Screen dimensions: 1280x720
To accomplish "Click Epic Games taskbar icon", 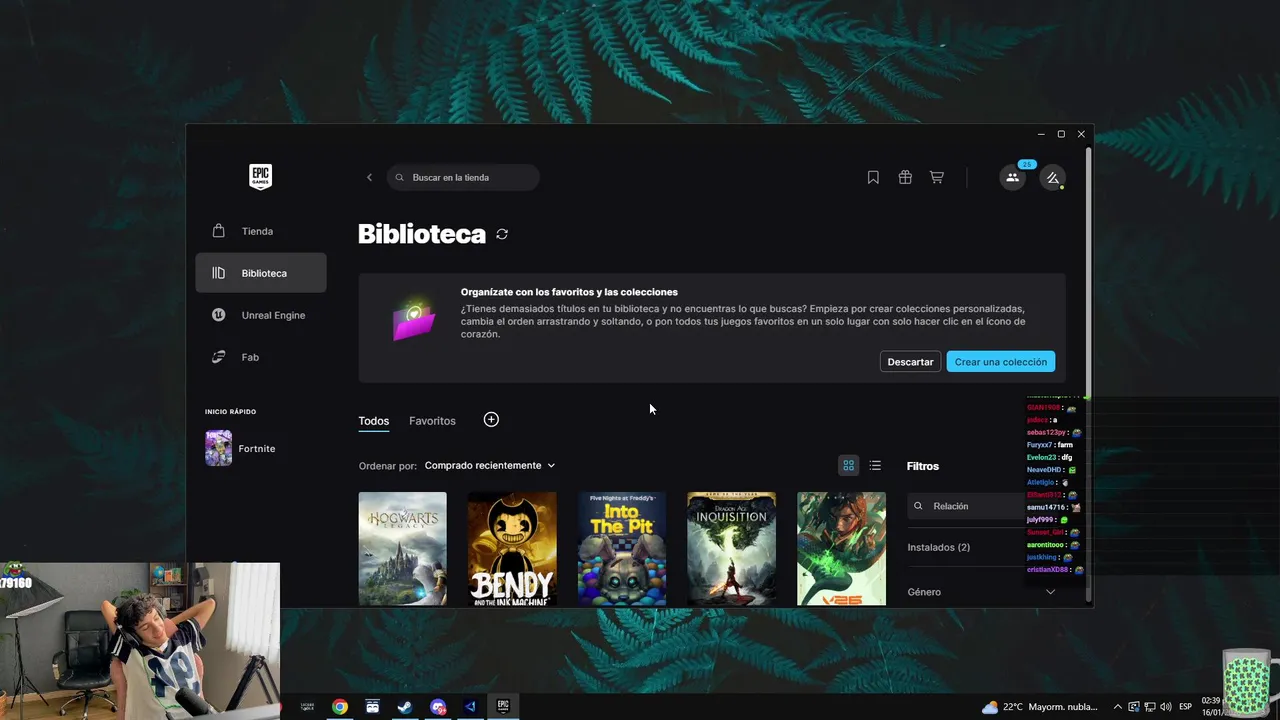I will tap(503, 707).
